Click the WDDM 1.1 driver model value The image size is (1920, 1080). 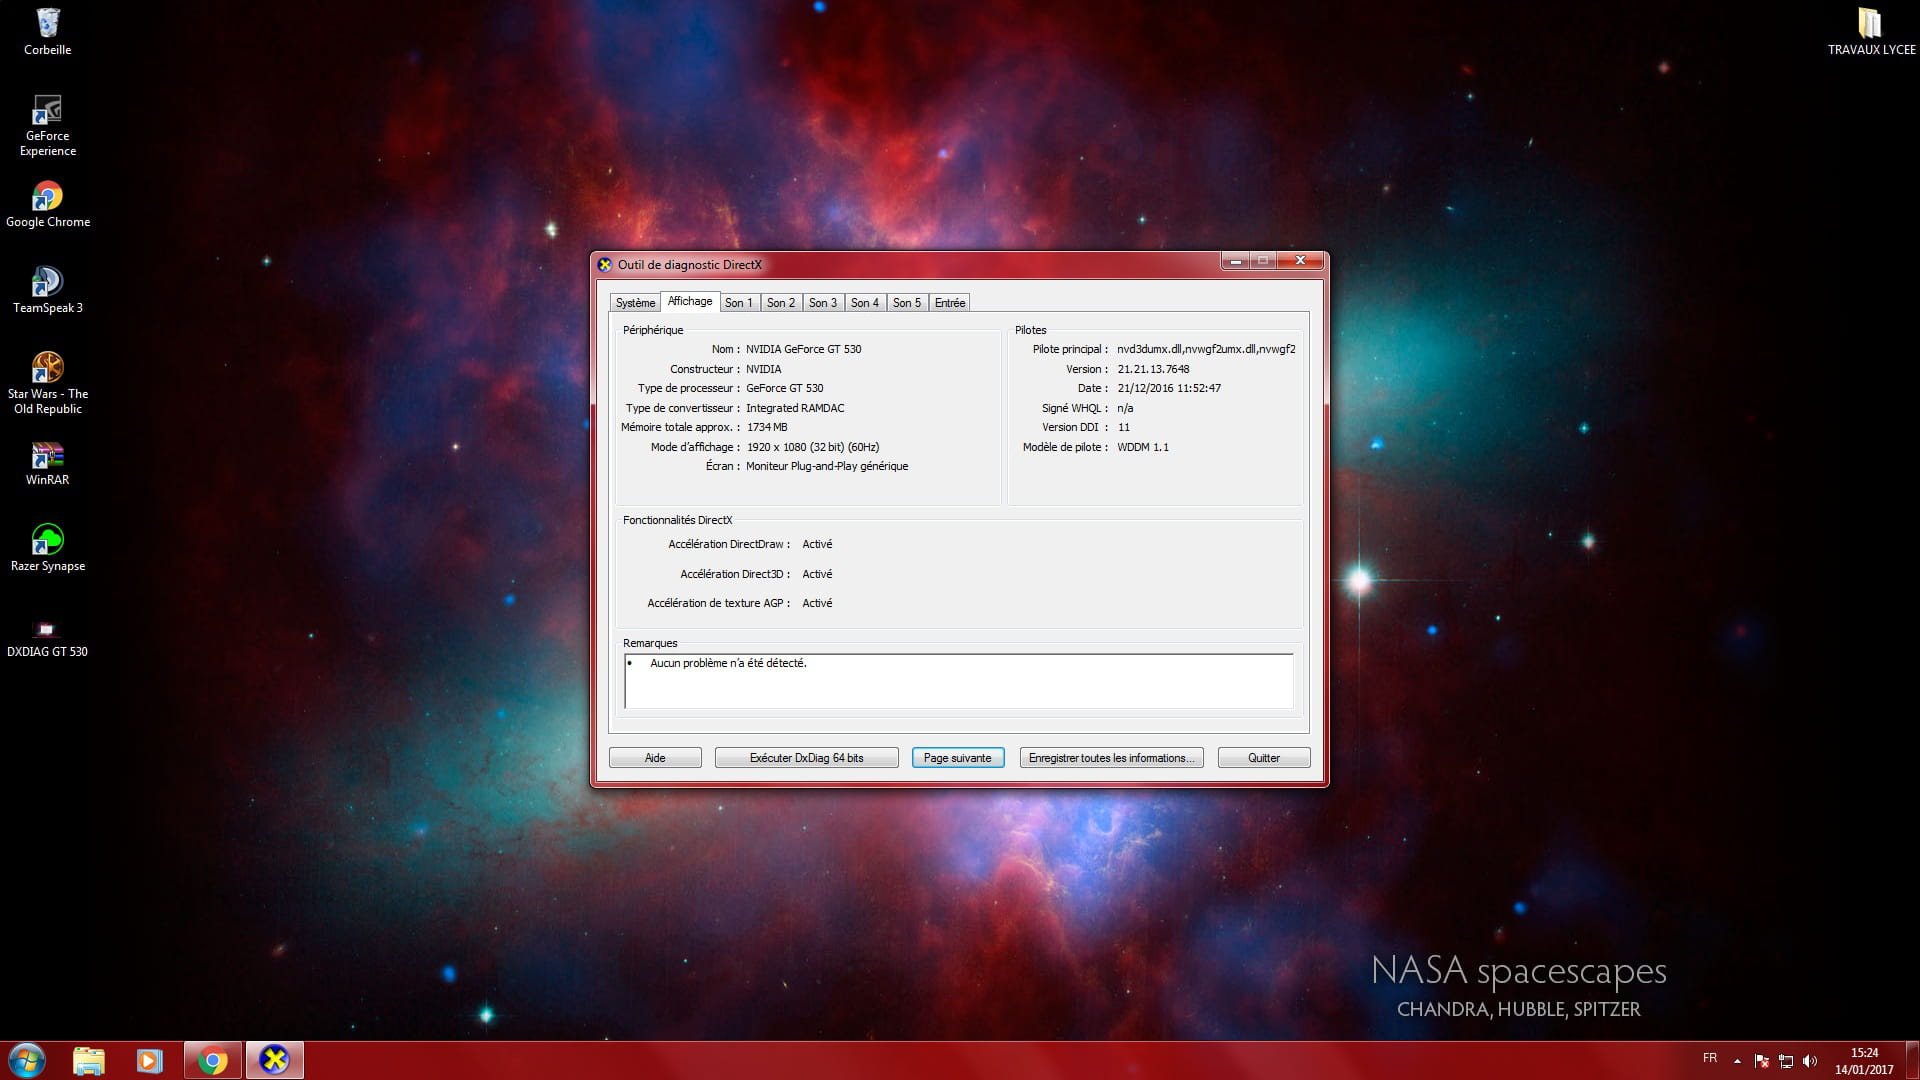[x=1143, y=447]
